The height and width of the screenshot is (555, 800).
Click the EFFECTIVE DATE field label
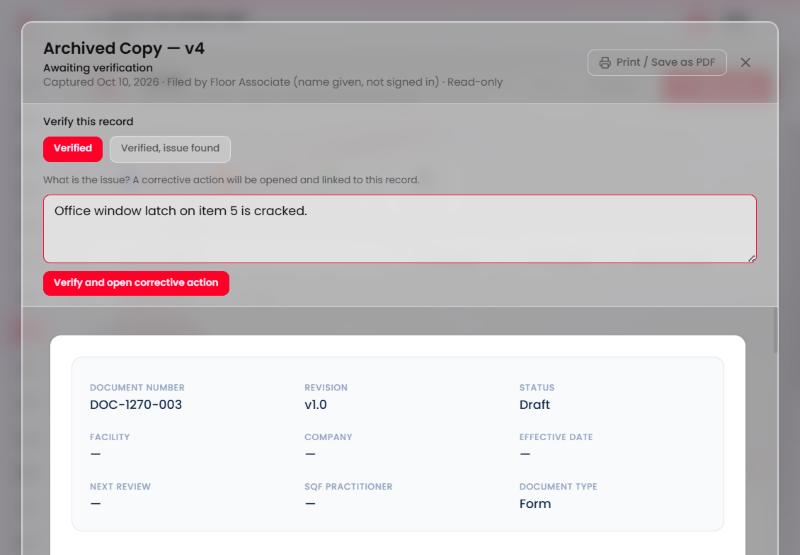pyautogui.click(x=556, y=437)
